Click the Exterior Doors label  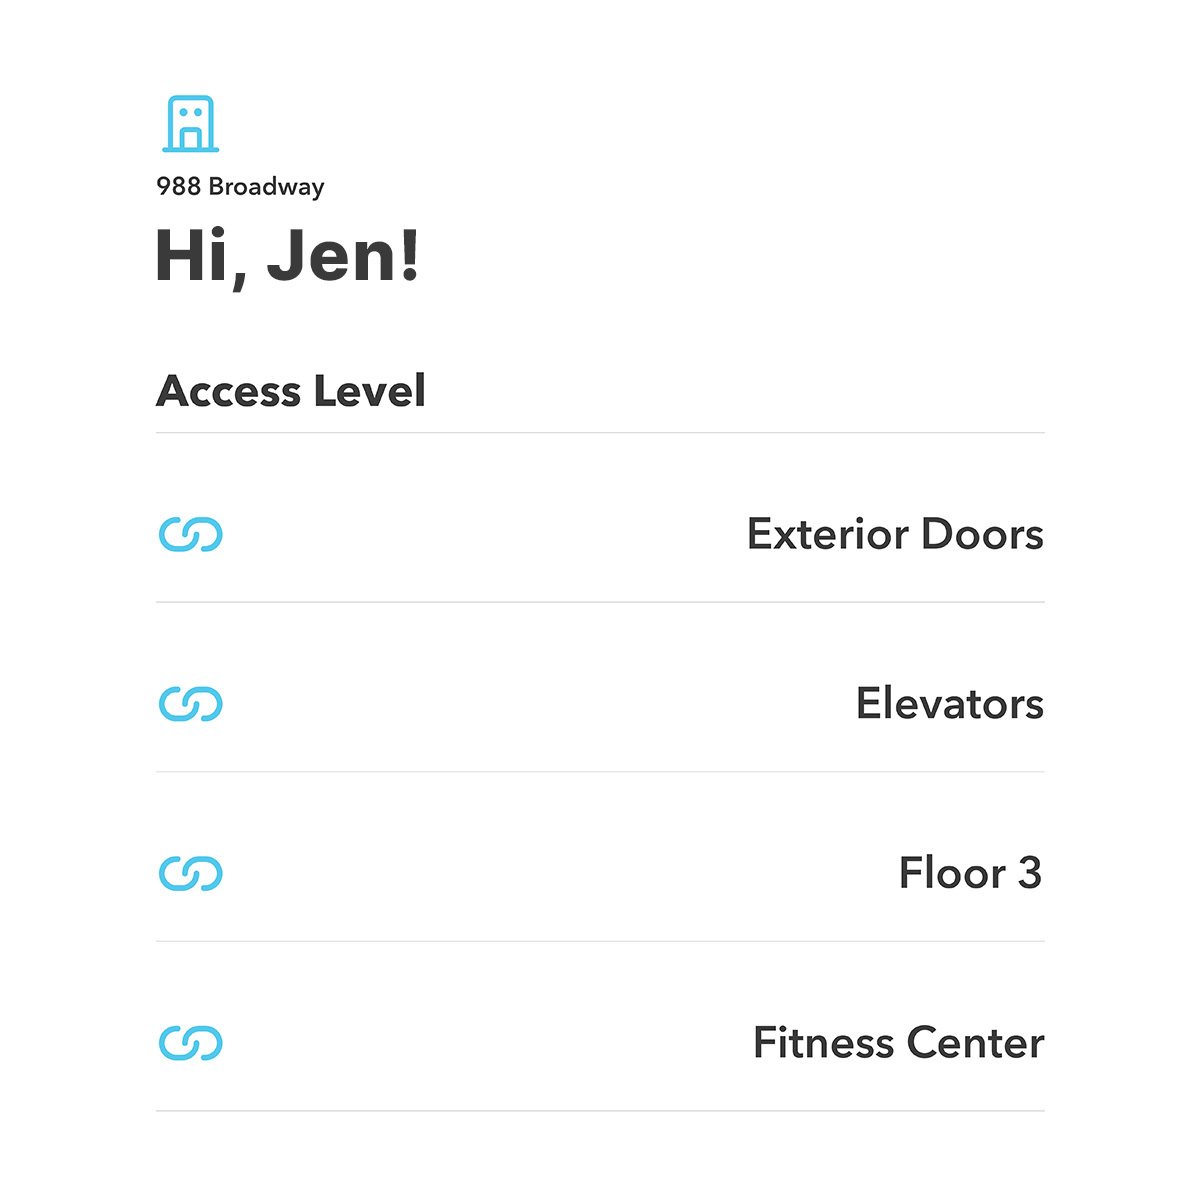point(895,535)
